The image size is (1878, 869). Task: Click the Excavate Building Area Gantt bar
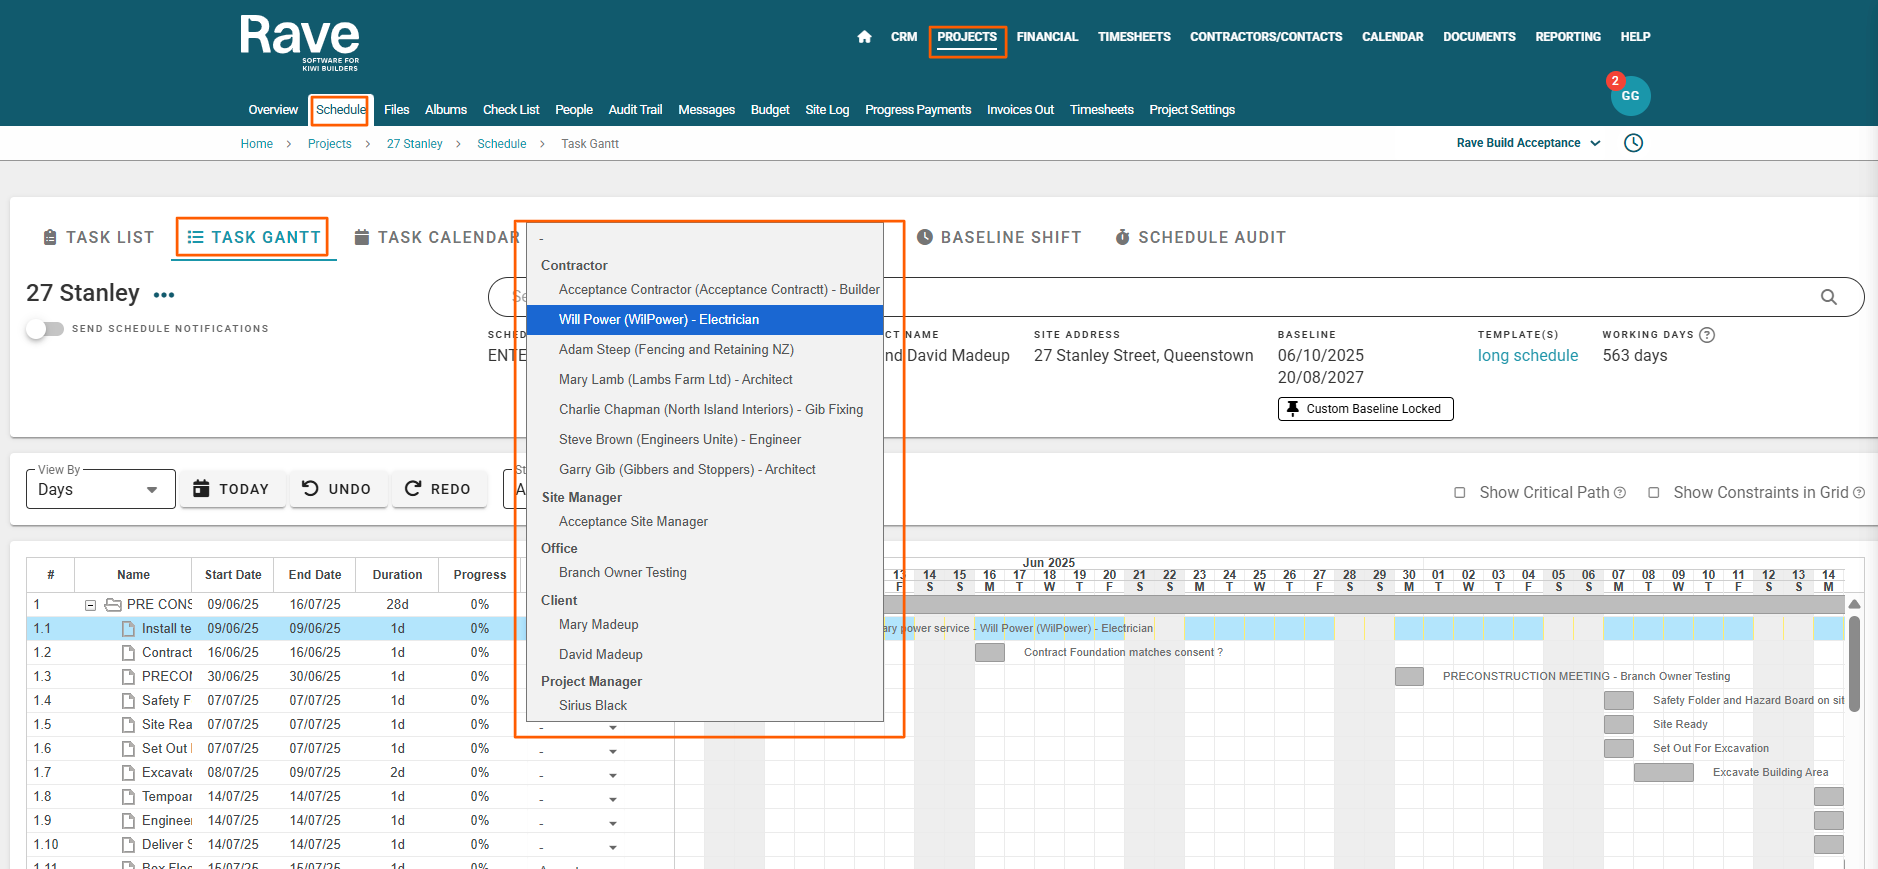pos(1663,773)
